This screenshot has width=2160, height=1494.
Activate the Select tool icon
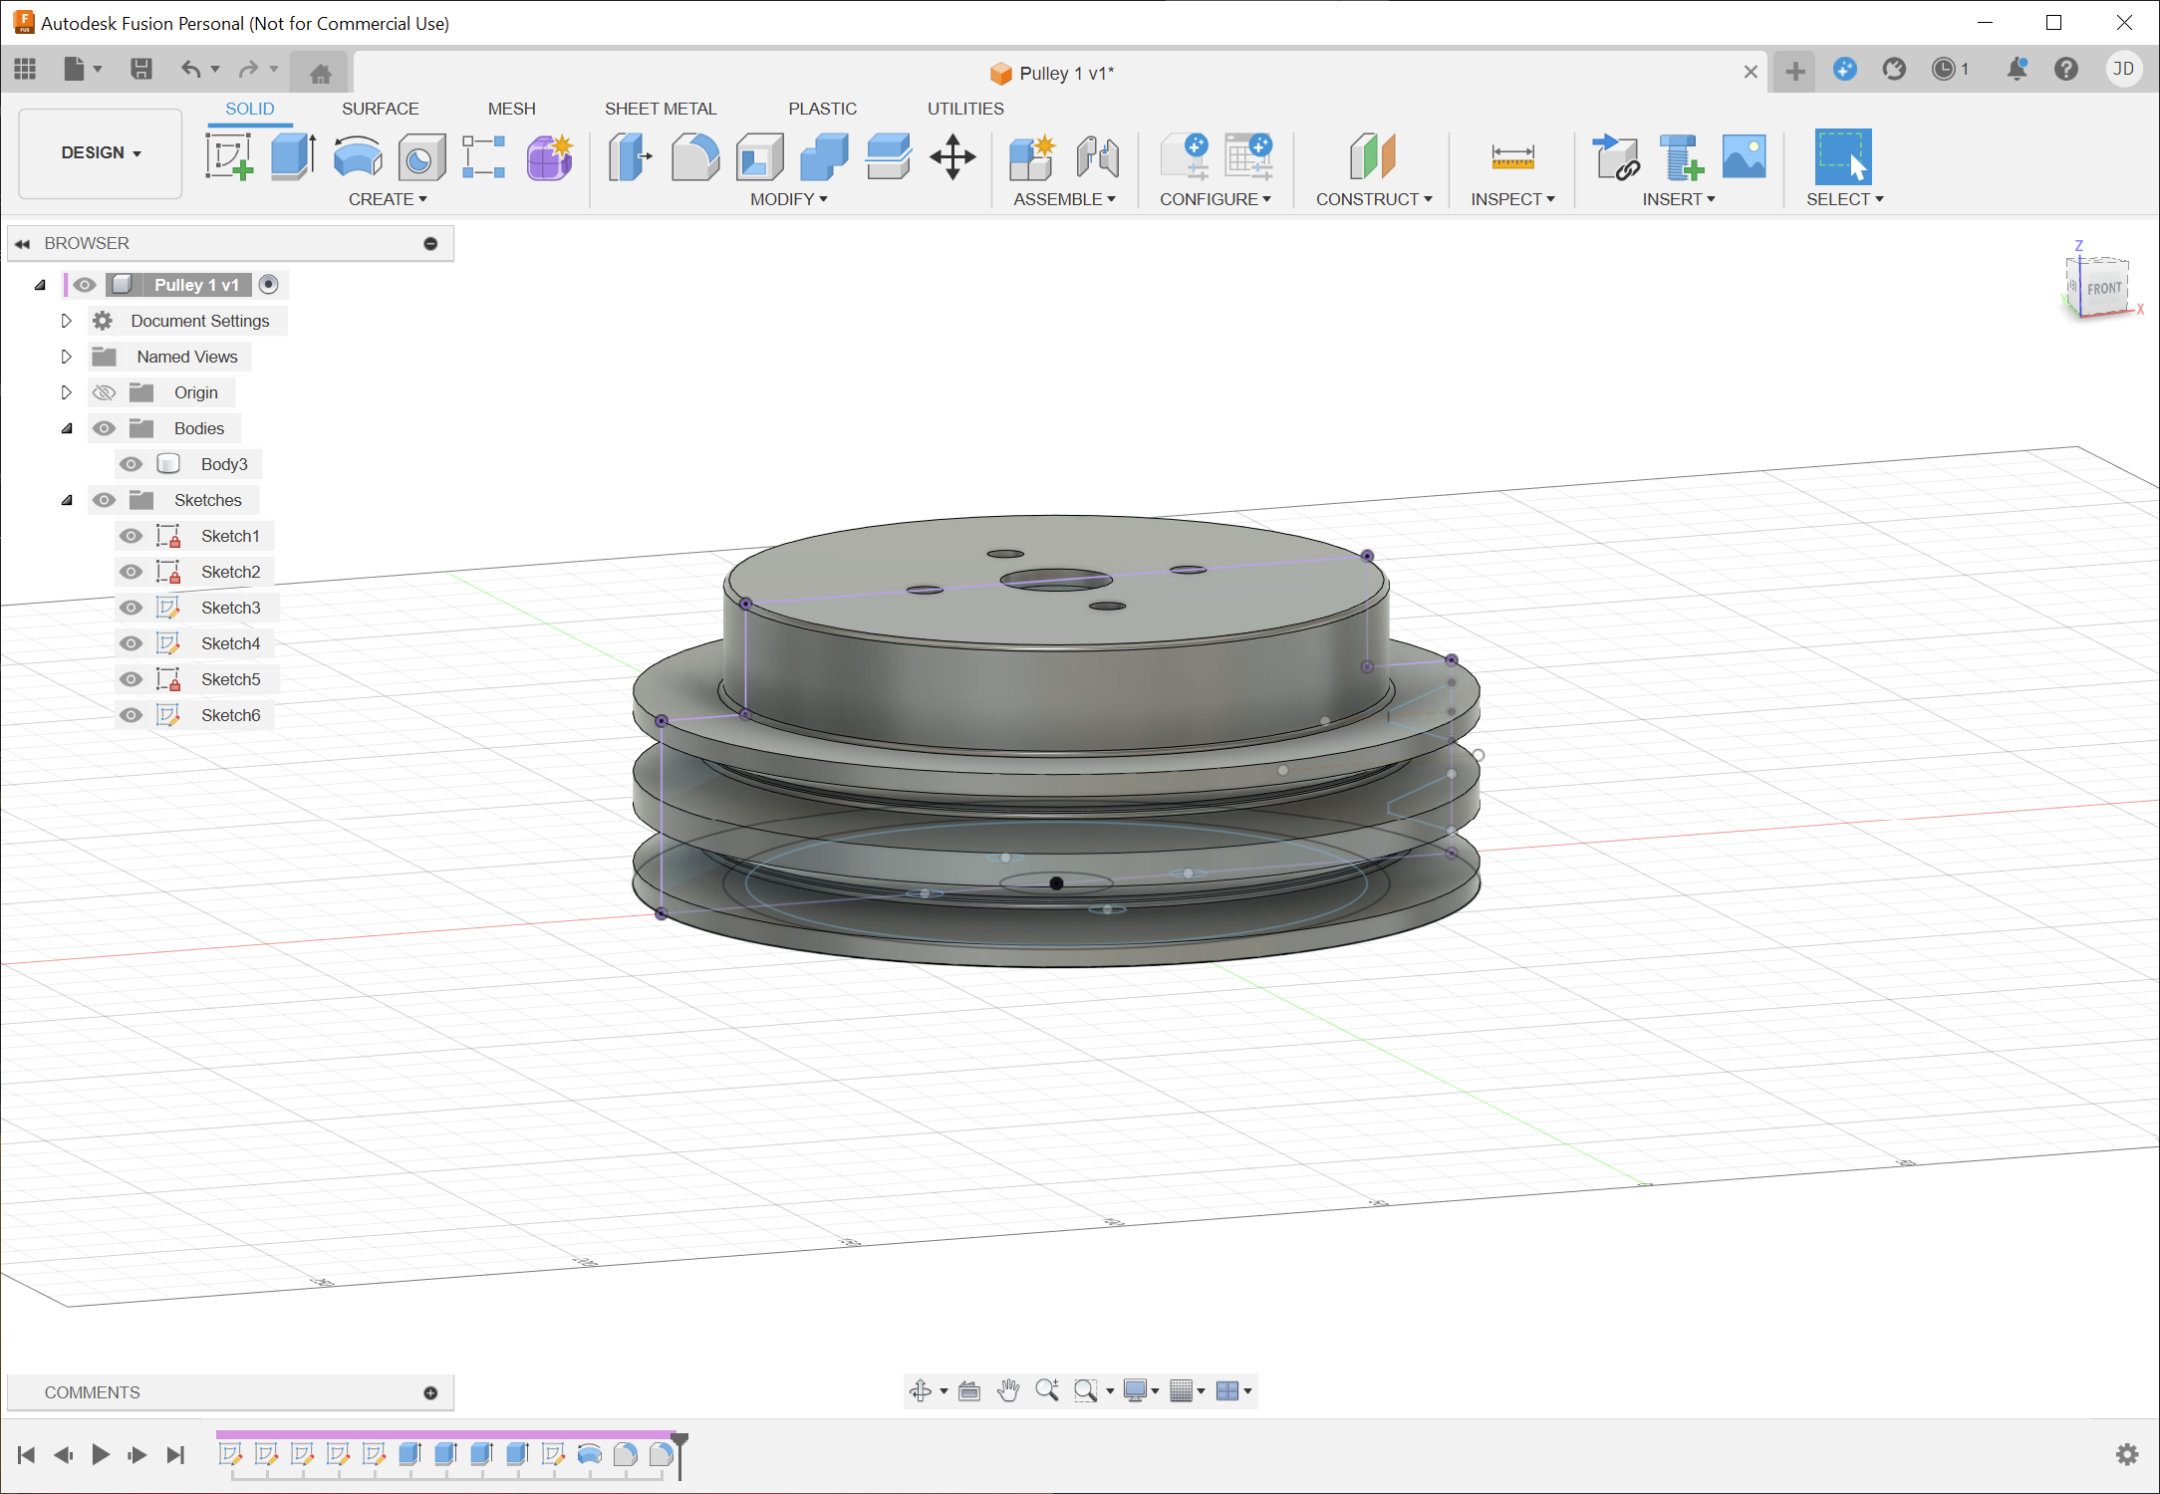(x=1843, y=157)
